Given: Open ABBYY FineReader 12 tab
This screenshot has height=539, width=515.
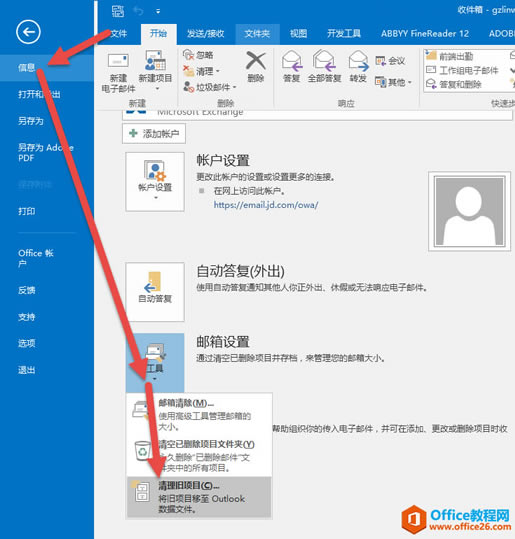Looking at the screenshot, I should (x=425, y=34).
